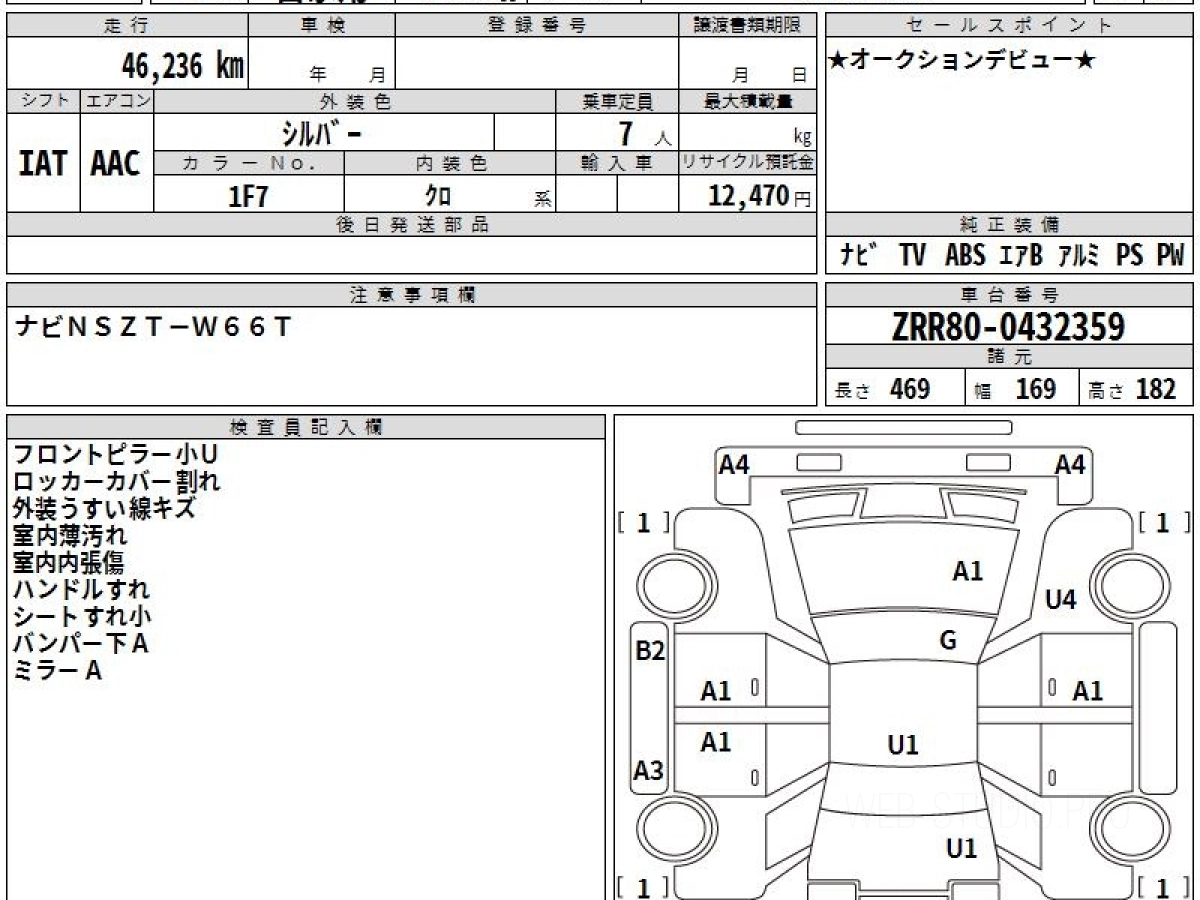Select the 注意事項欄 header
1200x900 pixels.
coord(411,294)
